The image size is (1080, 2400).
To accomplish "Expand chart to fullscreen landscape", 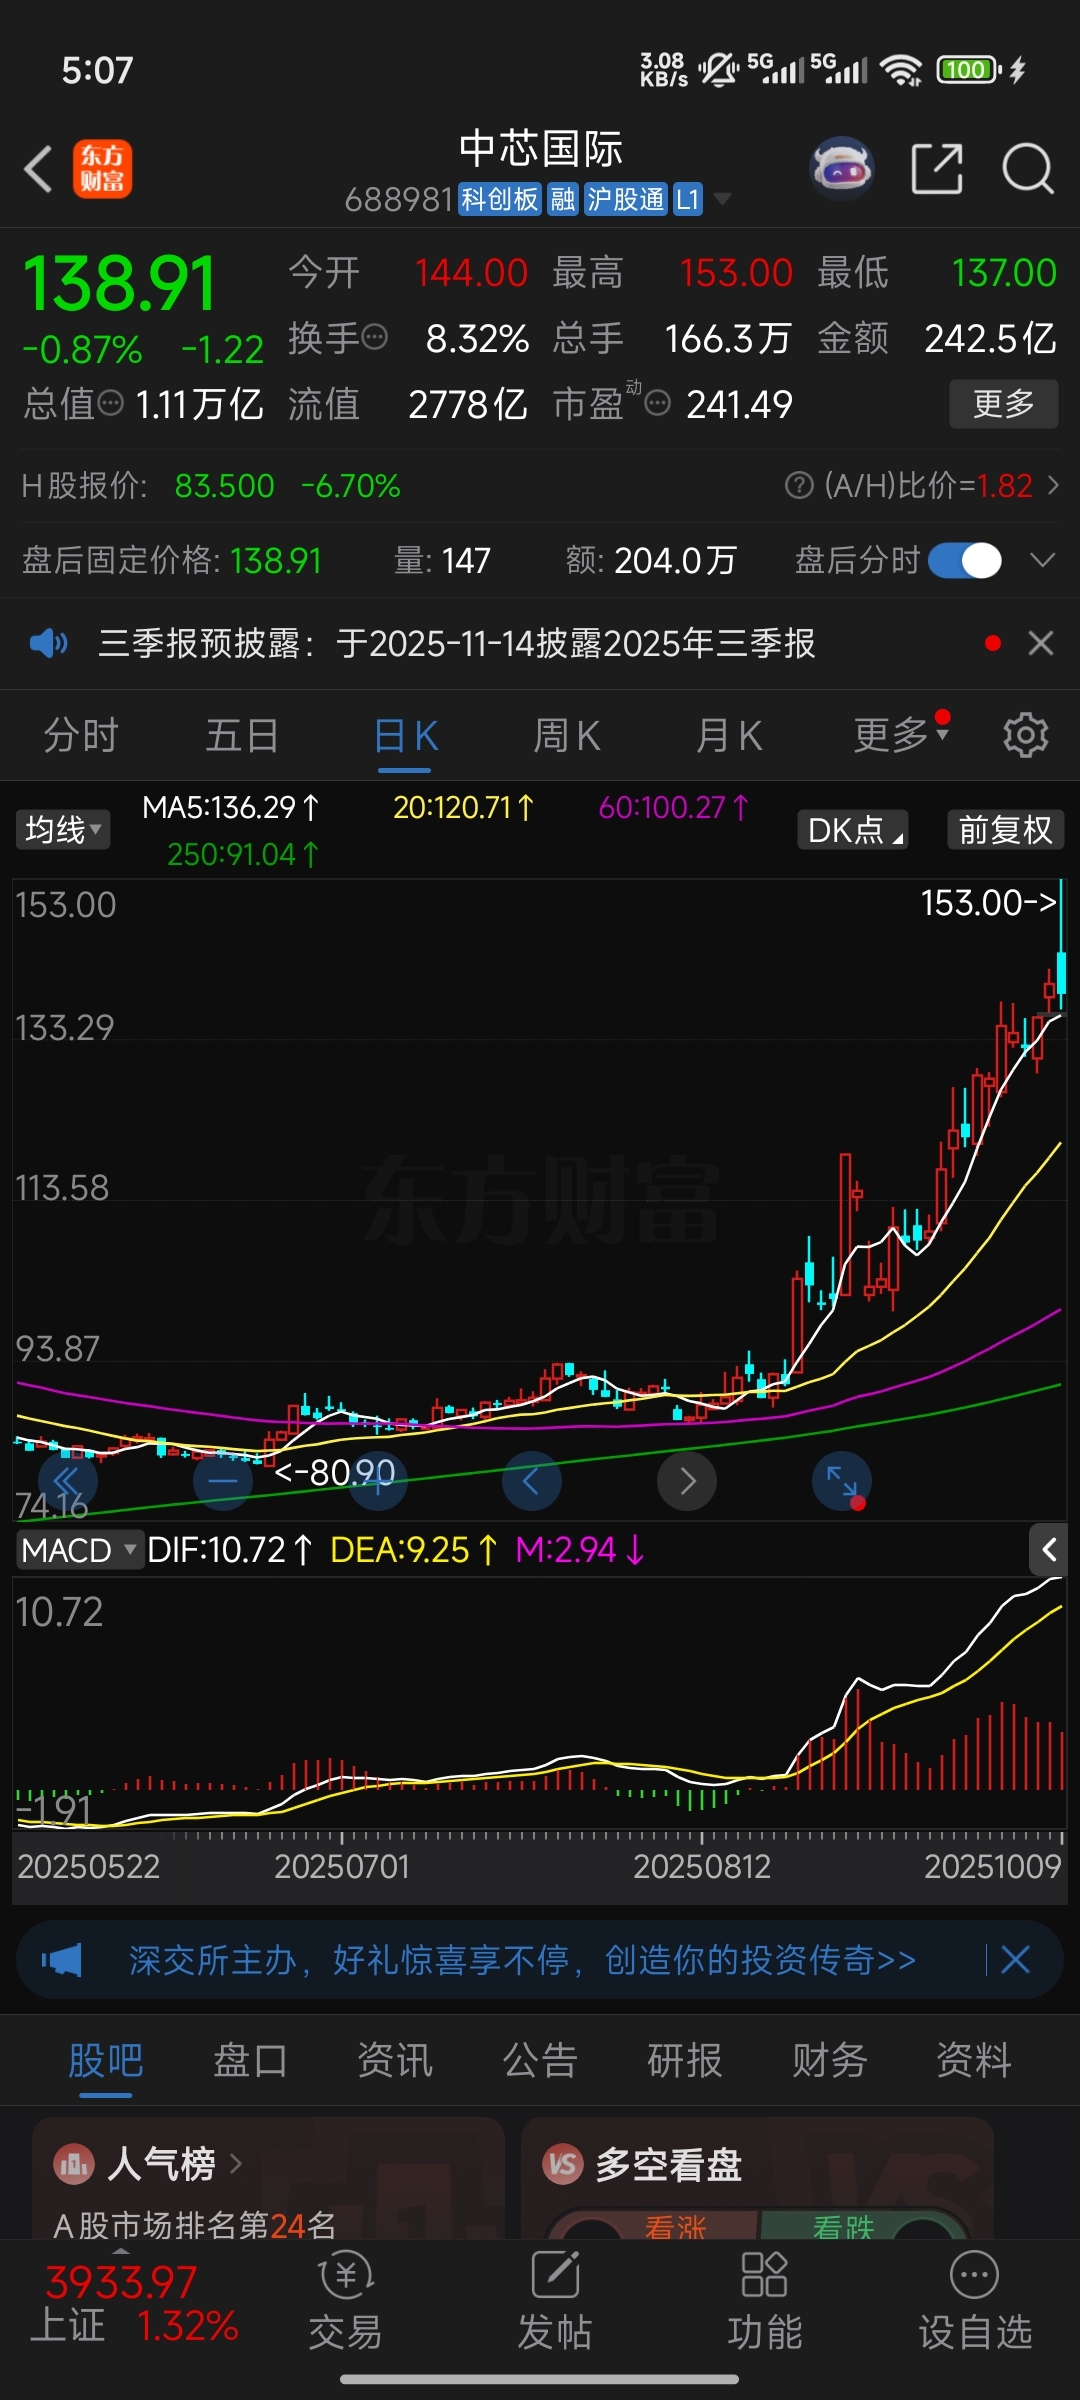I will [x=842, y=1481].
